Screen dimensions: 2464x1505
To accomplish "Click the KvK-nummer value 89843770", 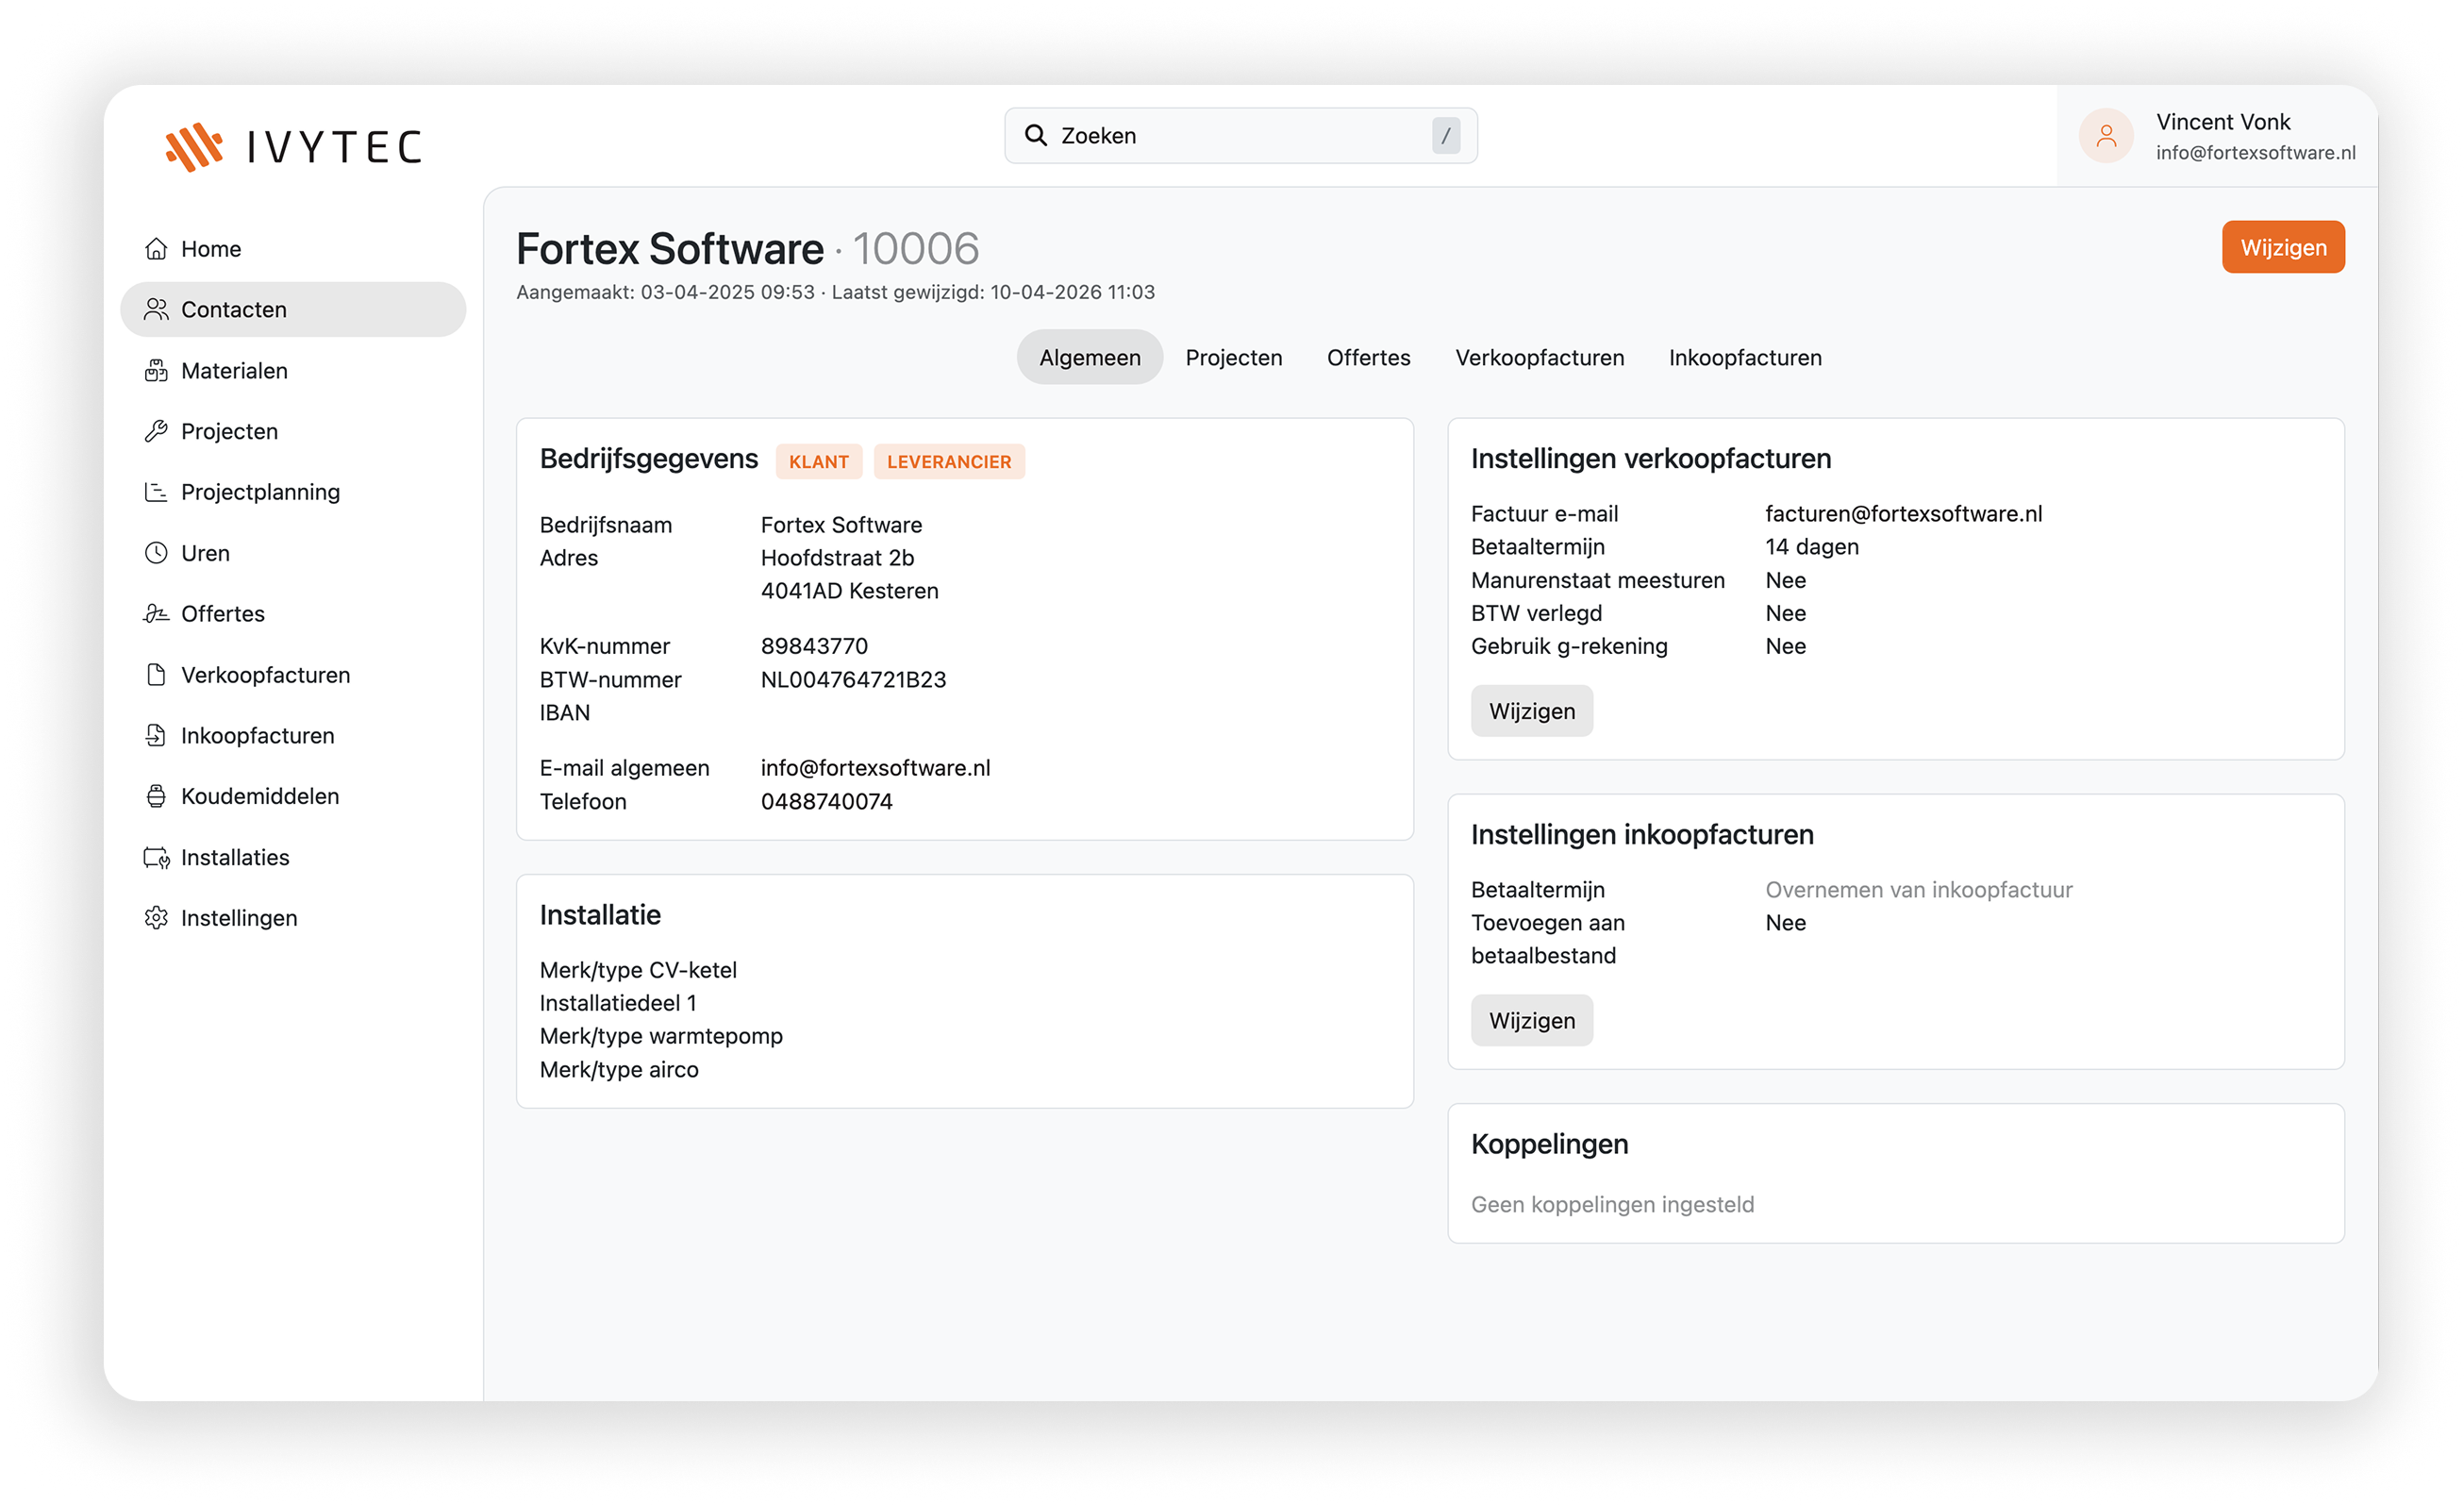I will [x=815, y=647].
